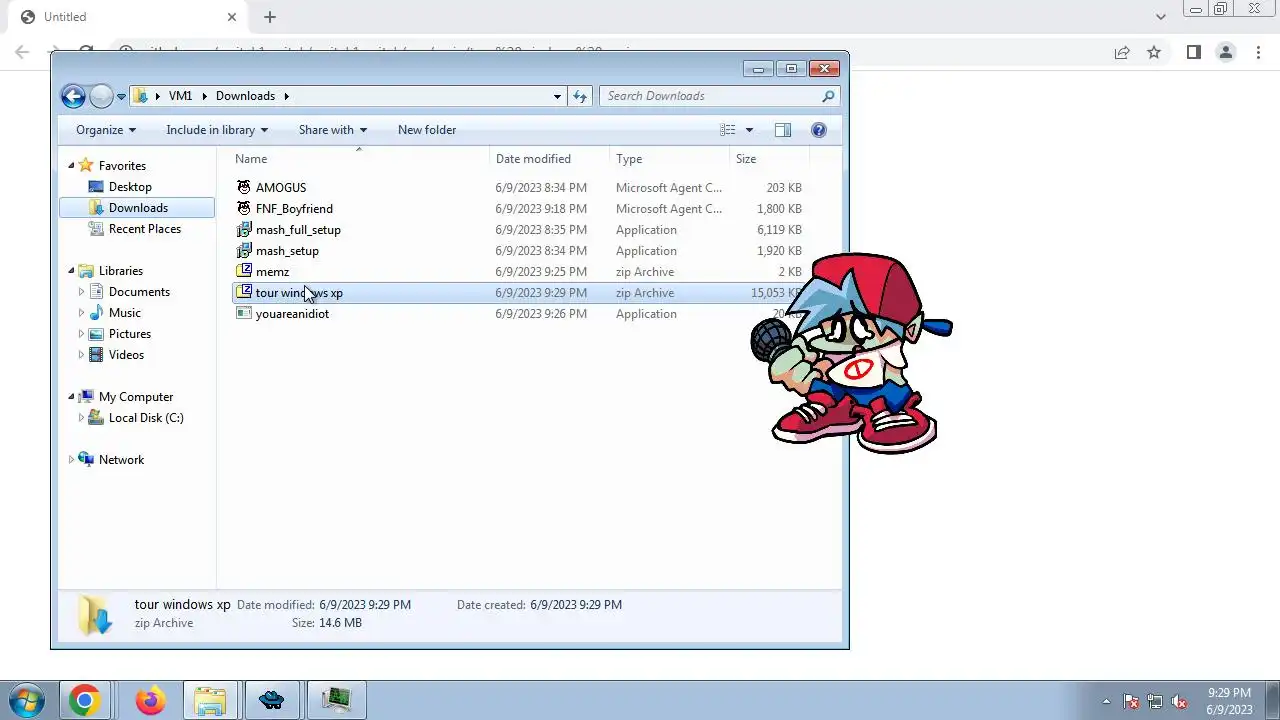Expand the Pictures library
Screen dimensions: 1280x720
(x=81, y=334)
